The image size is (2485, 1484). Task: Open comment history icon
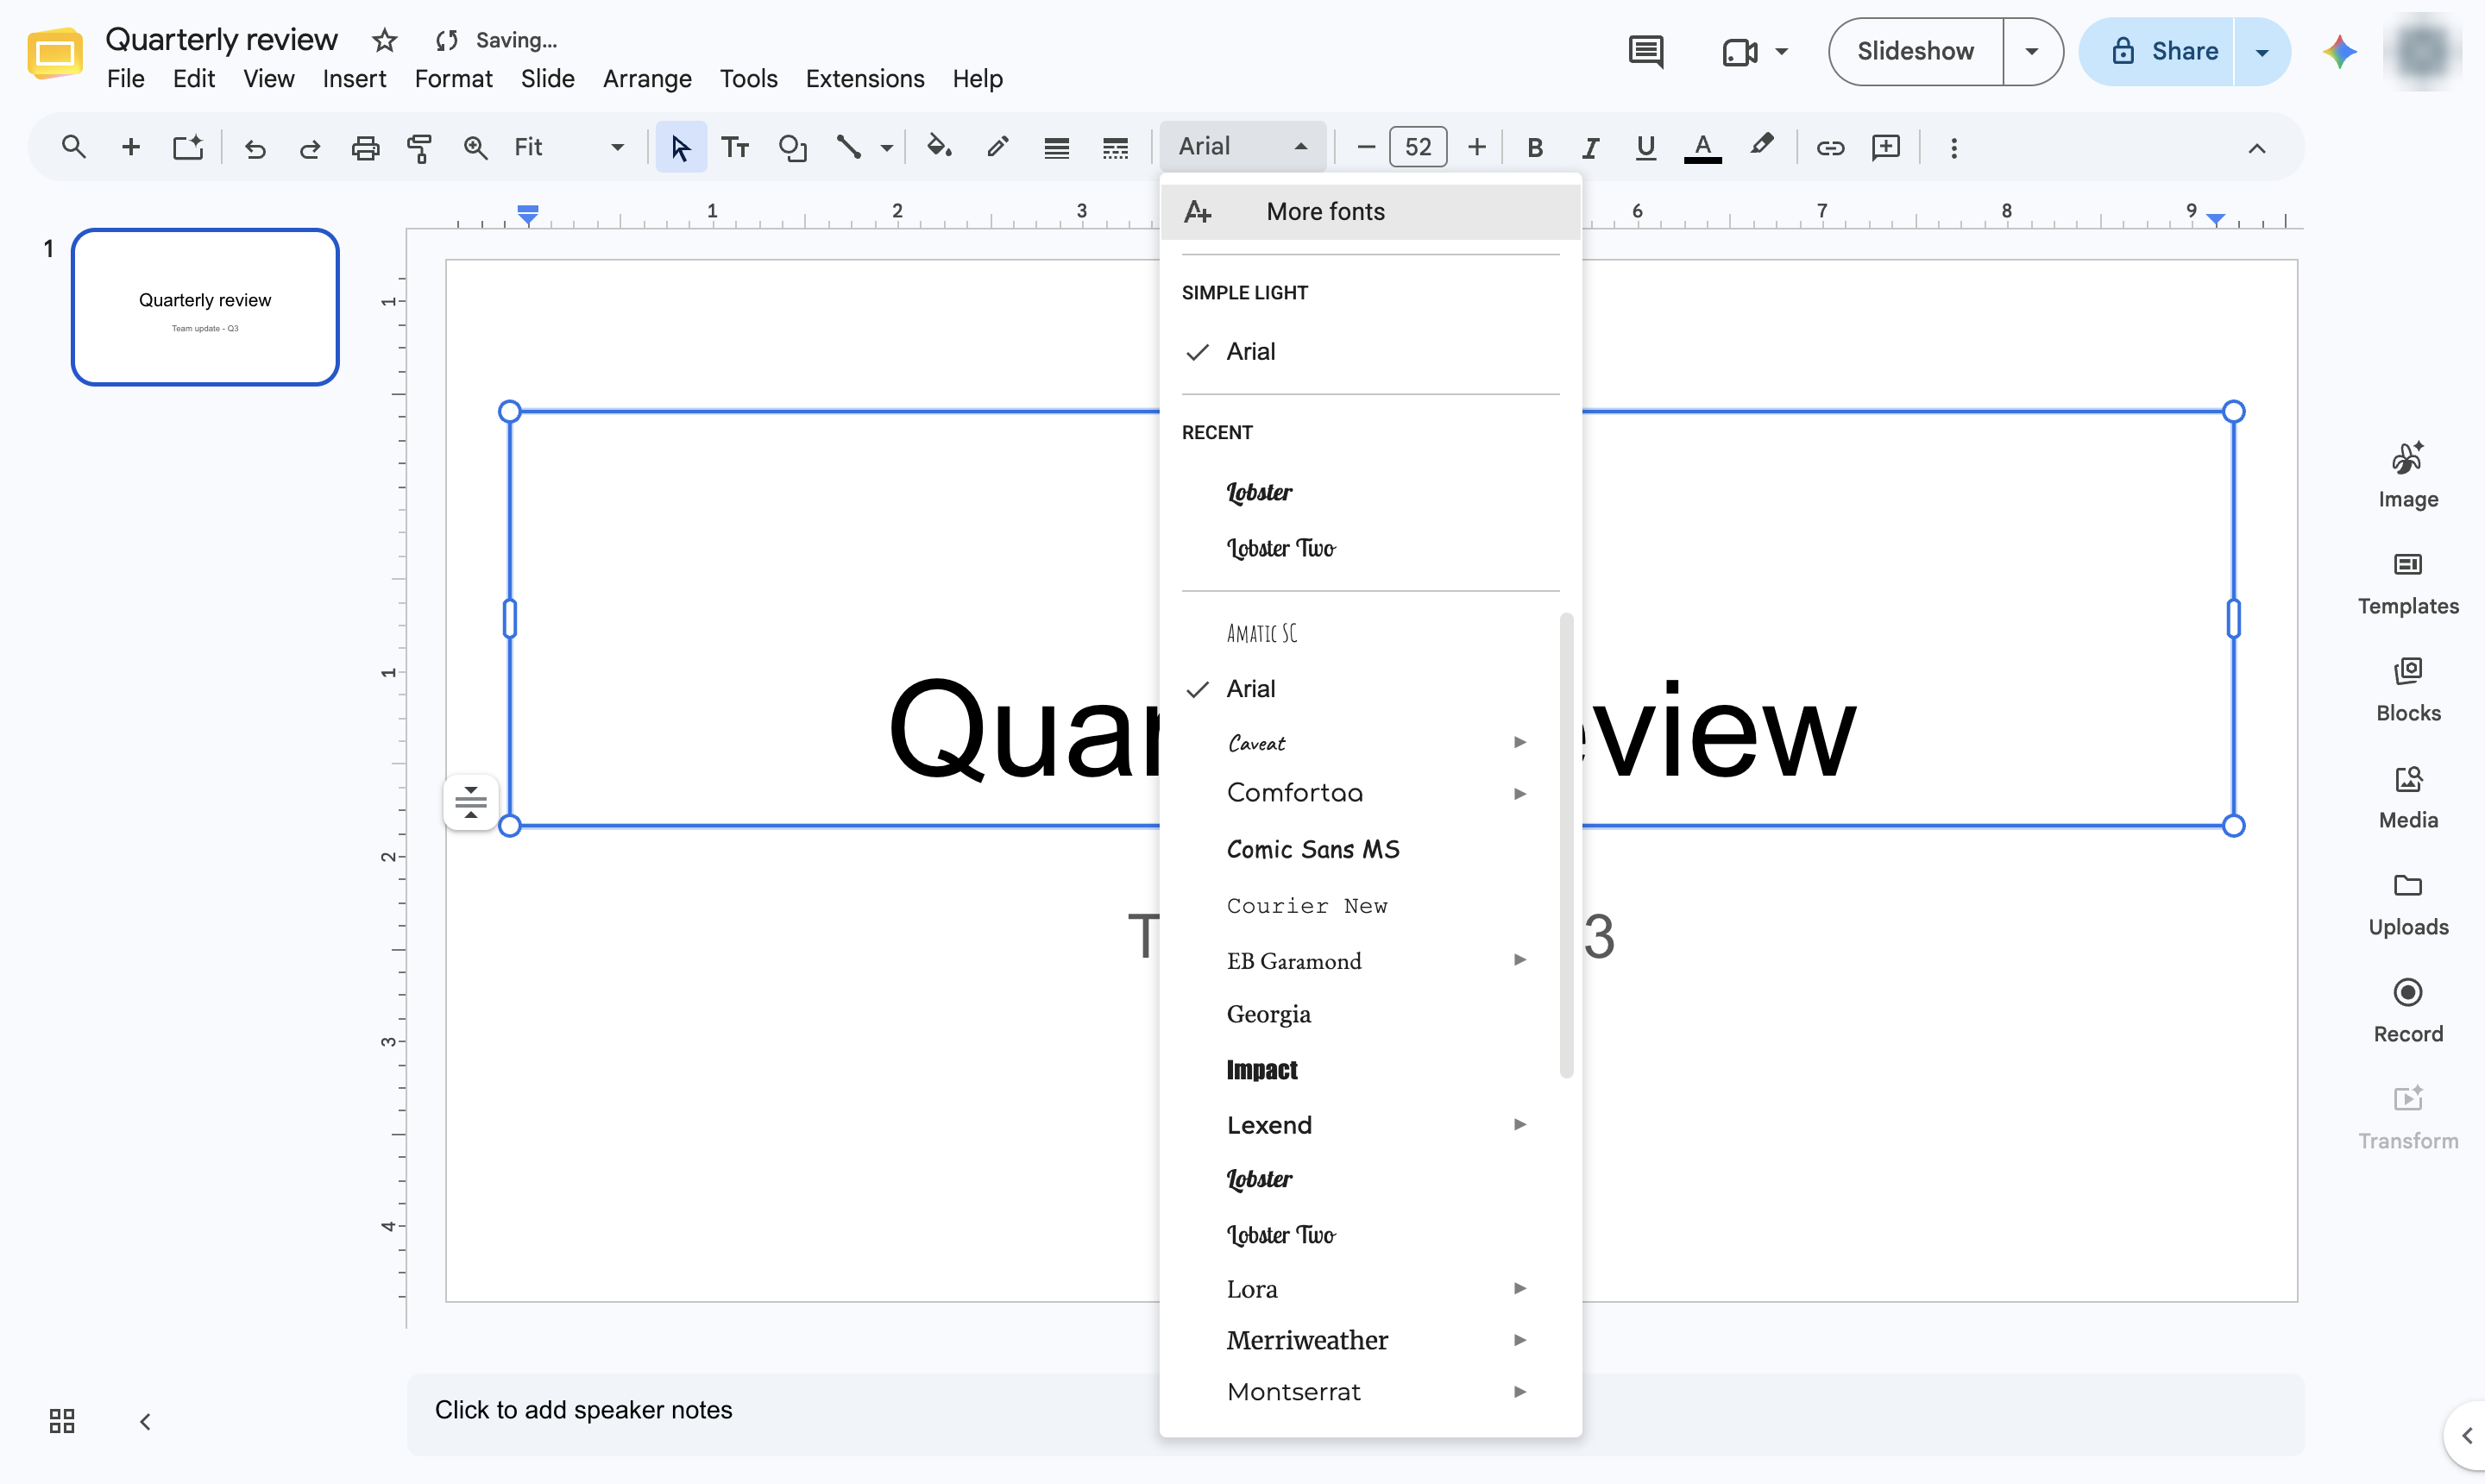pyautogui.click(x=1646, y=51)
